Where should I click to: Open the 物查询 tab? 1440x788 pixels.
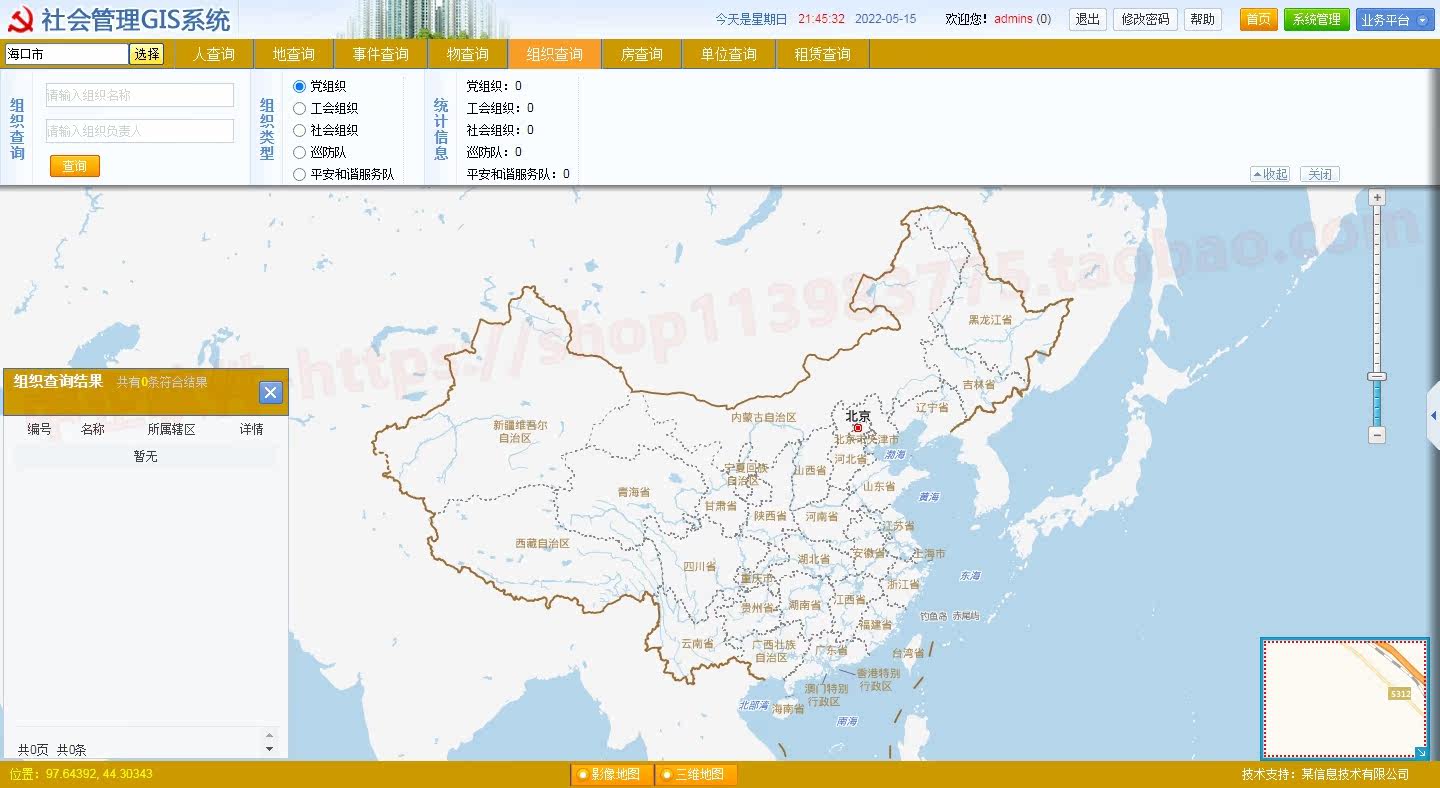click(468, 54)
